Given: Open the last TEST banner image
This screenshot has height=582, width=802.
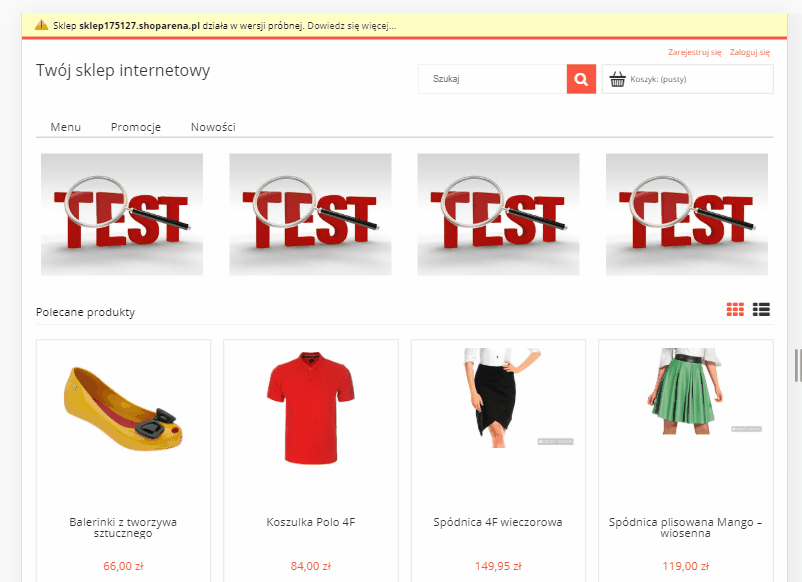Looking at the screenshot, I should pyautogui.click(x=687, y=214).
